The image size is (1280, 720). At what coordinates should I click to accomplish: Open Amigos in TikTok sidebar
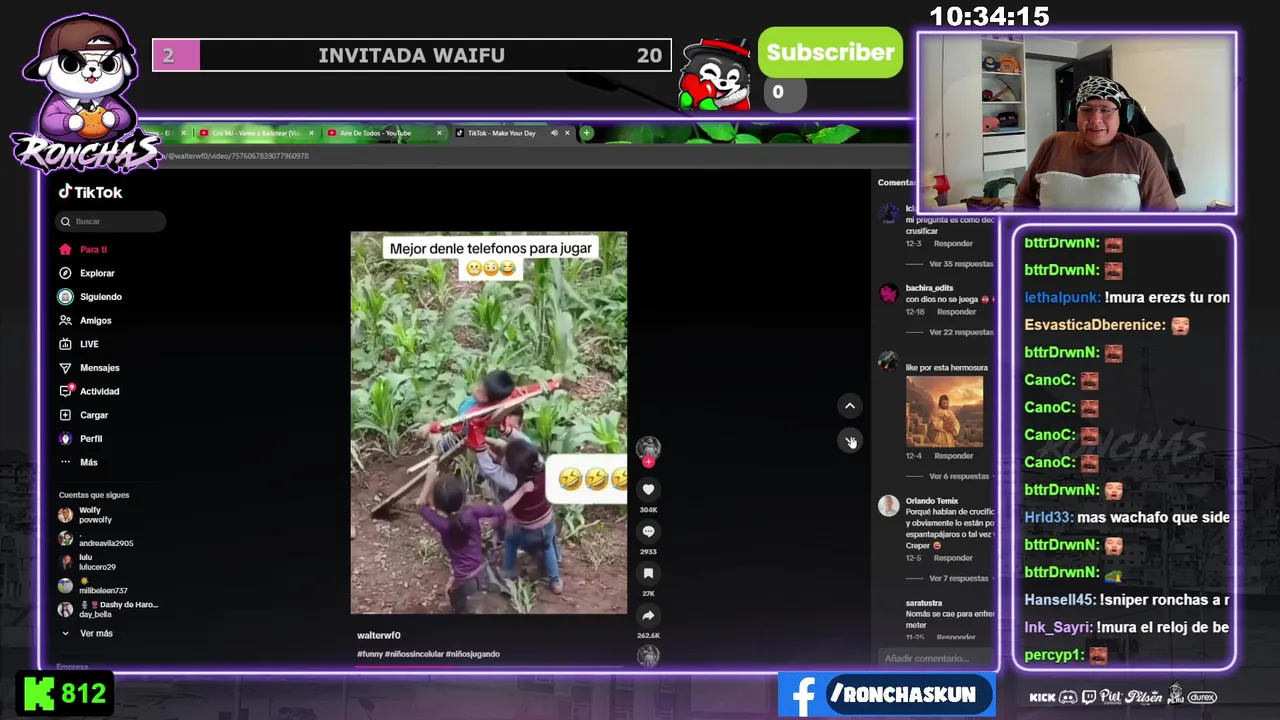[x=85, y=320]
